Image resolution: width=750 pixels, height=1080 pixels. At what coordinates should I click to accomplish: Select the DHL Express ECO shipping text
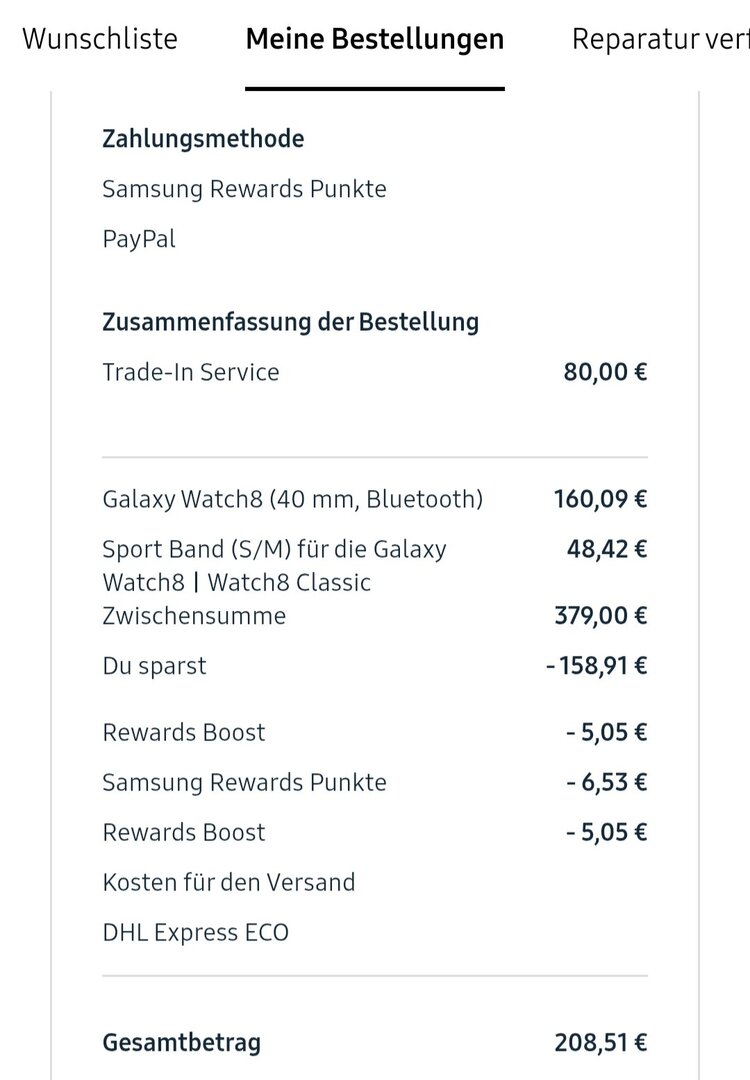click(x=195, y=932)
